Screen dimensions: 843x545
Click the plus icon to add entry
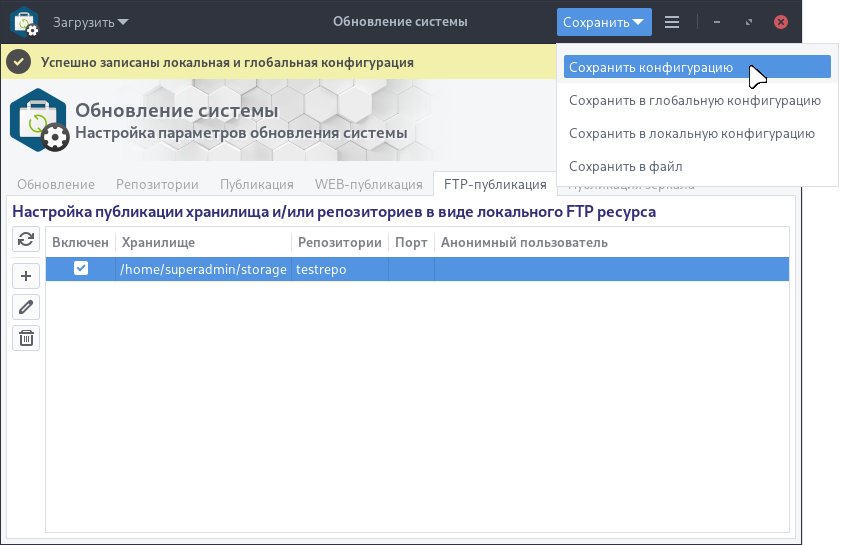[x=26, y=276]
